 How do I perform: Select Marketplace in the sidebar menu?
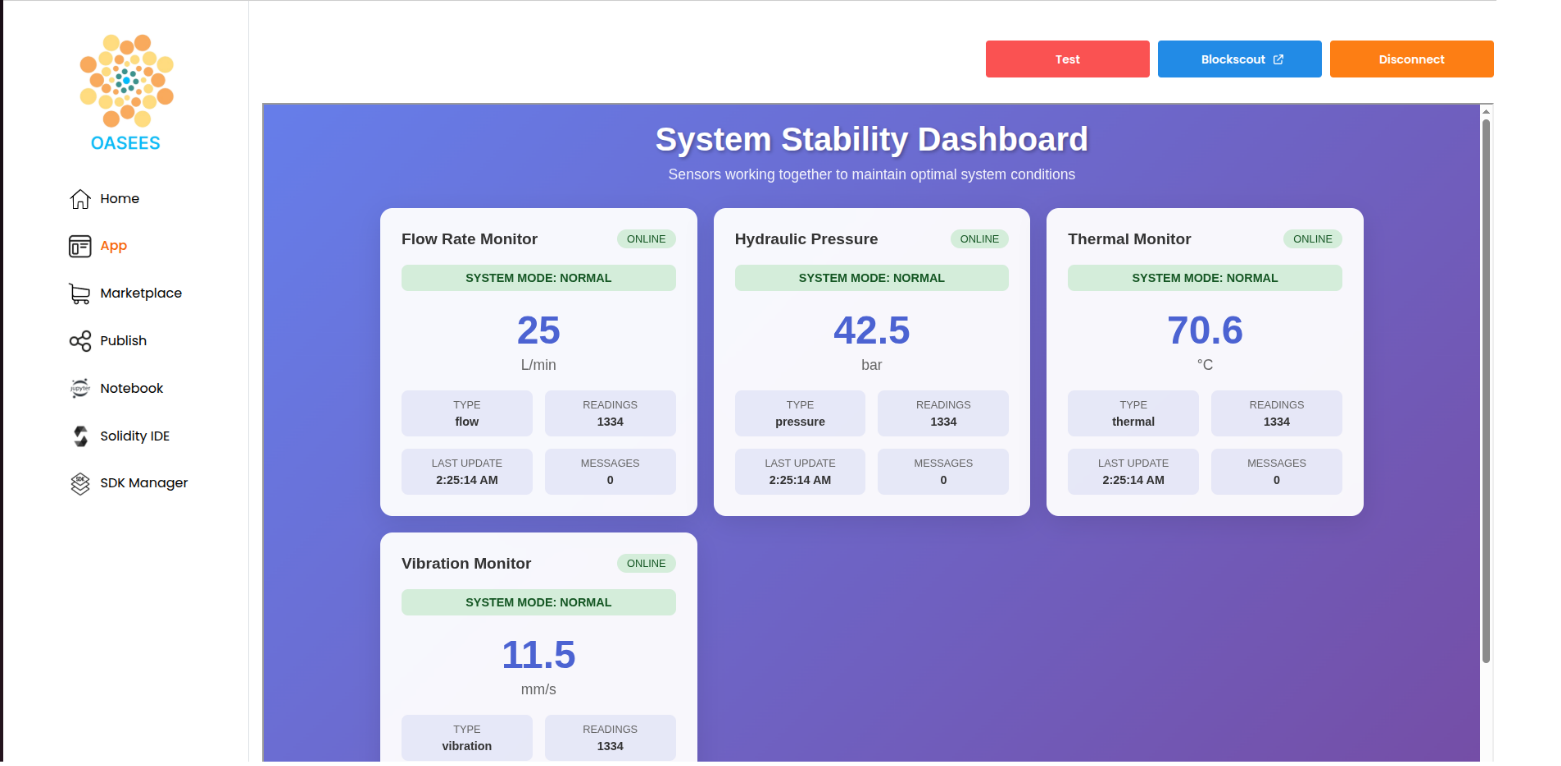[141, 293]
